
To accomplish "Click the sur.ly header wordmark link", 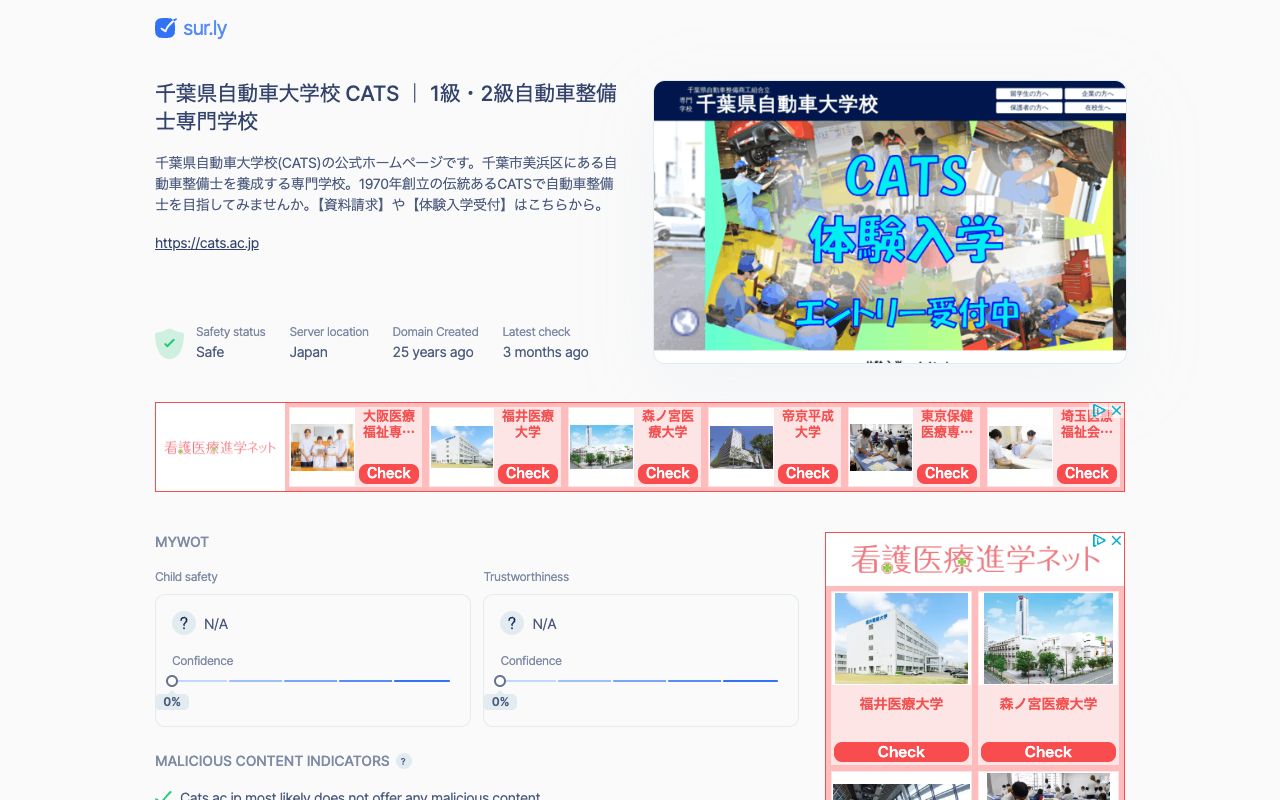I will click(x=204, y=28).
